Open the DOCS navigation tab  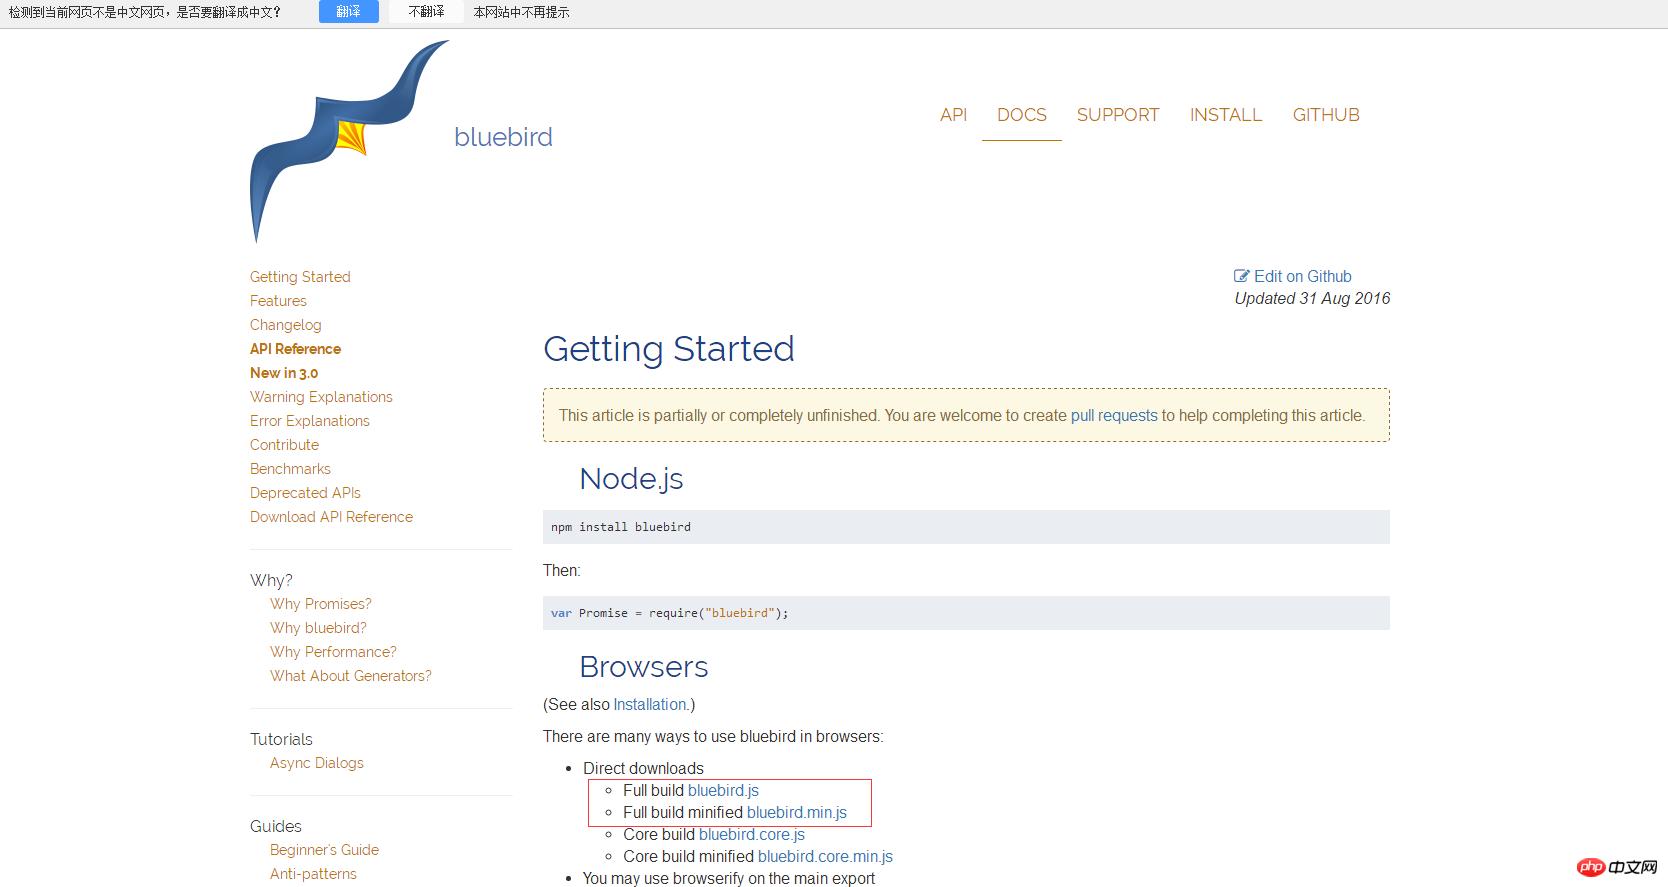click(x=1021, y=115)
